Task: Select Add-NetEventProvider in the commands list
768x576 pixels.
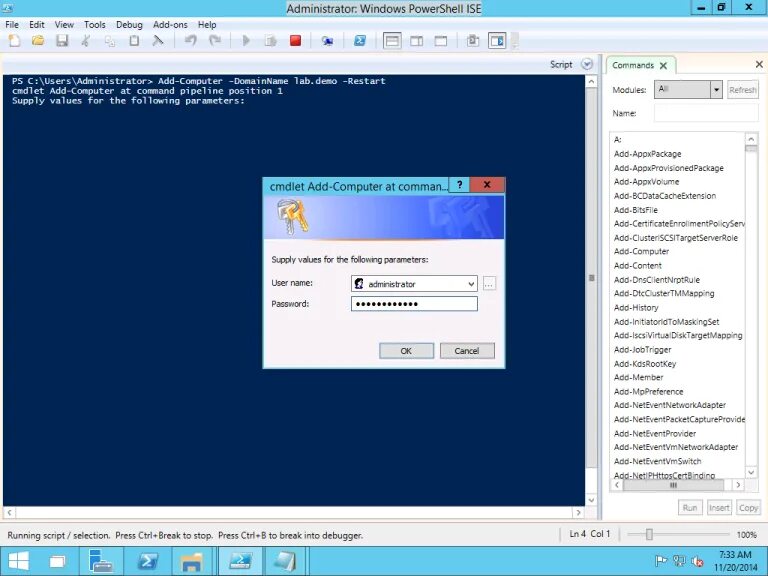Action: click(654, 433)
